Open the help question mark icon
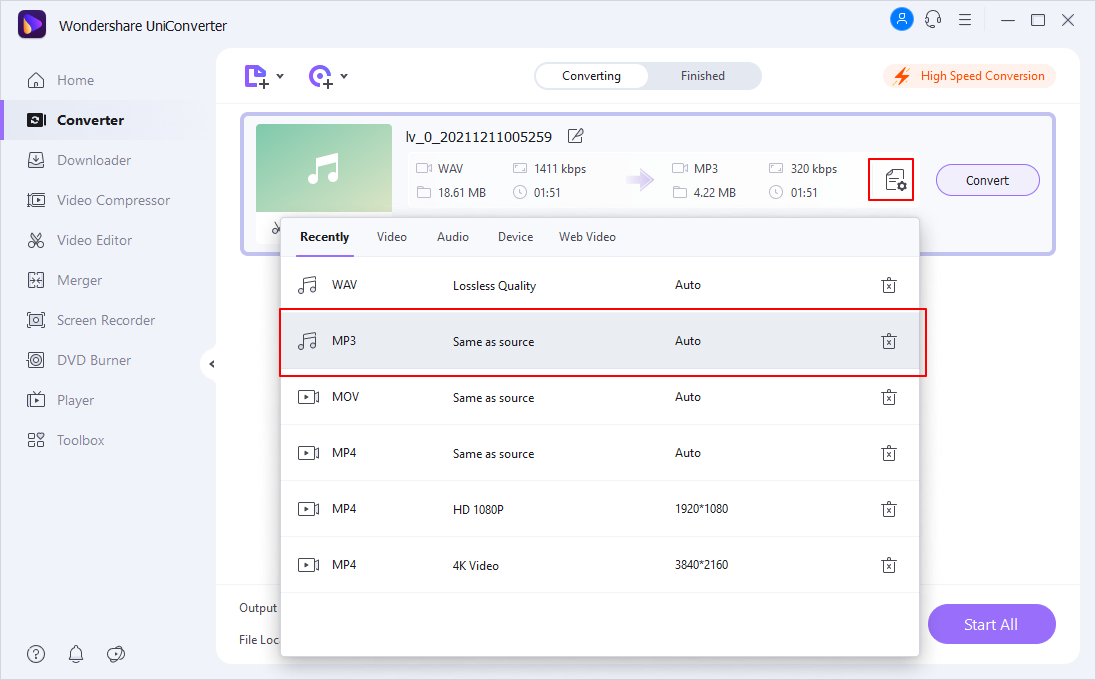 pyautogui.click(x=36, y=654)
